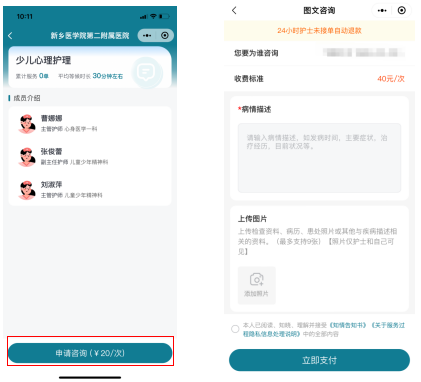Viewport: 421px width, 382px height.
Task: Choose who to consult for in 您要为谁咨询
Action: click(319, 53)
